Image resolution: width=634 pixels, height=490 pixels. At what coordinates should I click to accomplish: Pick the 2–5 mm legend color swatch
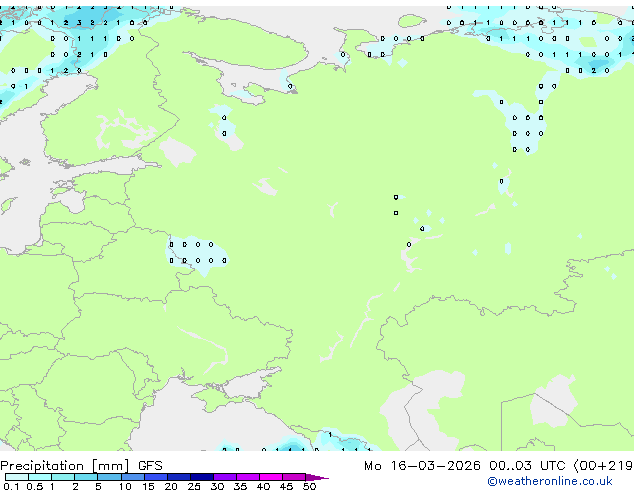[x=86, y=477]
